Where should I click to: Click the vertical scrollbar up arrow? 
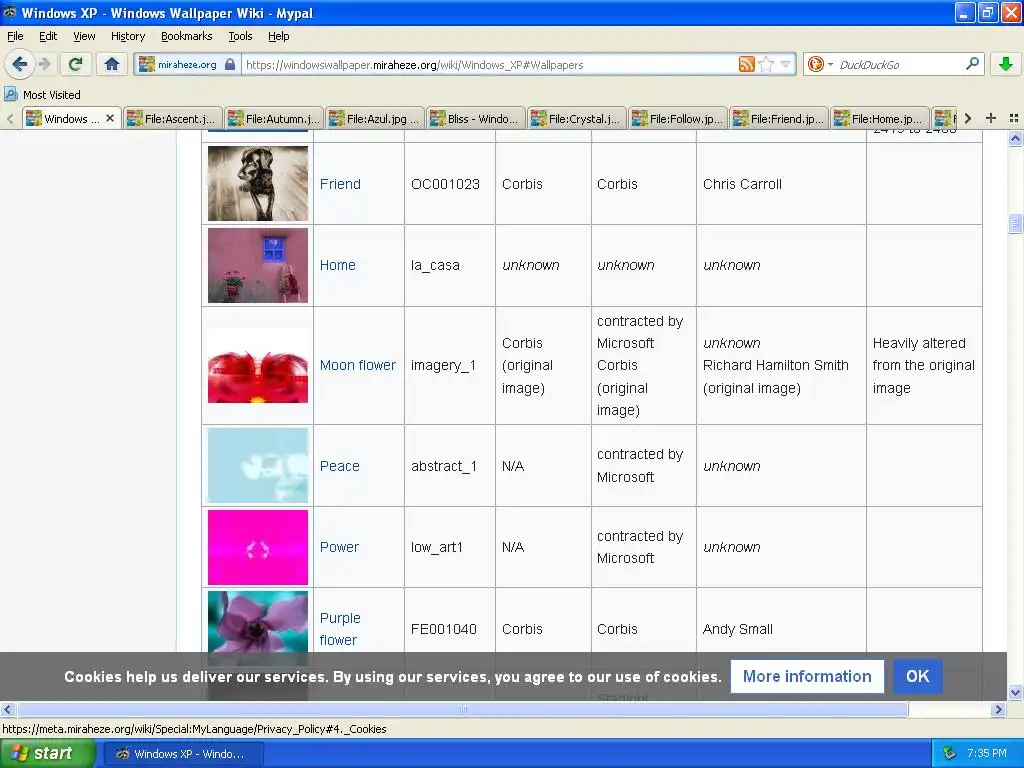point(1015,138)
